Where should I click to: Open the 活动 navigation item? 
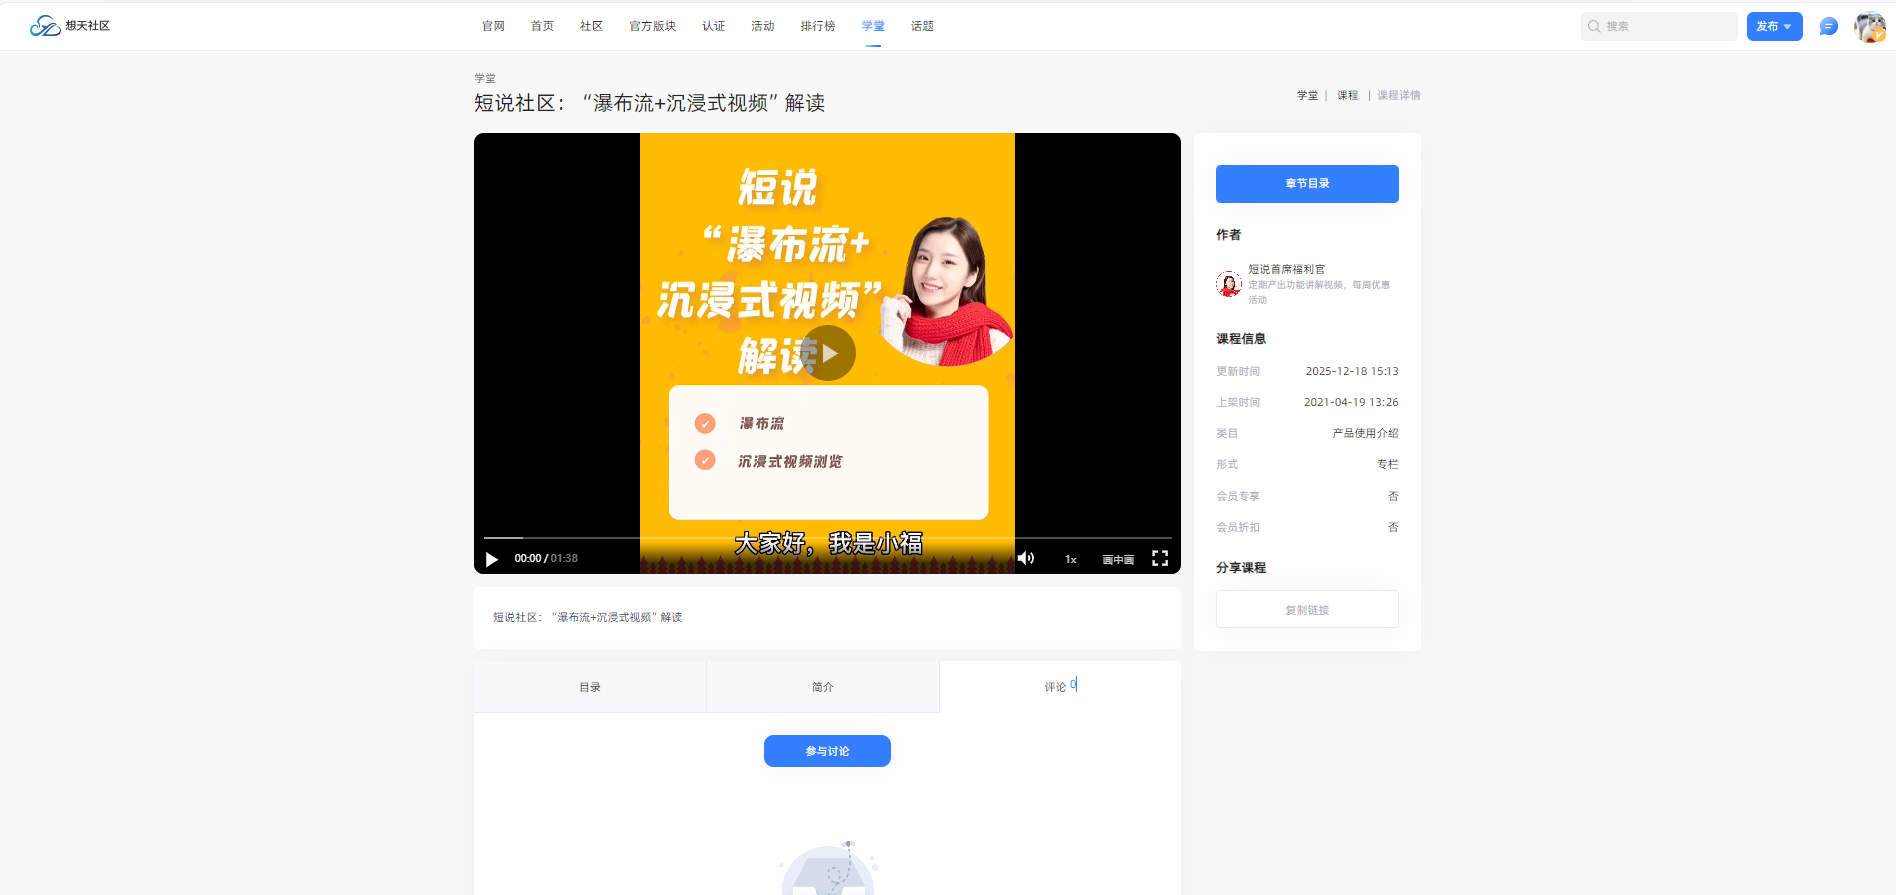coord(762,26)
